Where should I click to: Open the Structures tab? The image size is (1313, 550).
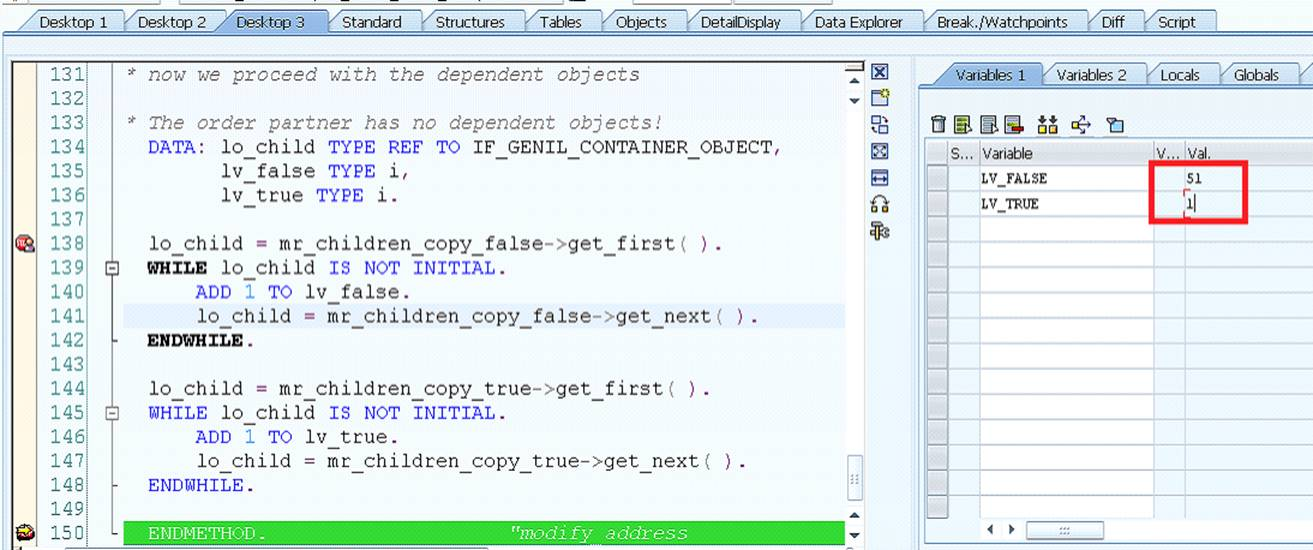pos(470,21)
